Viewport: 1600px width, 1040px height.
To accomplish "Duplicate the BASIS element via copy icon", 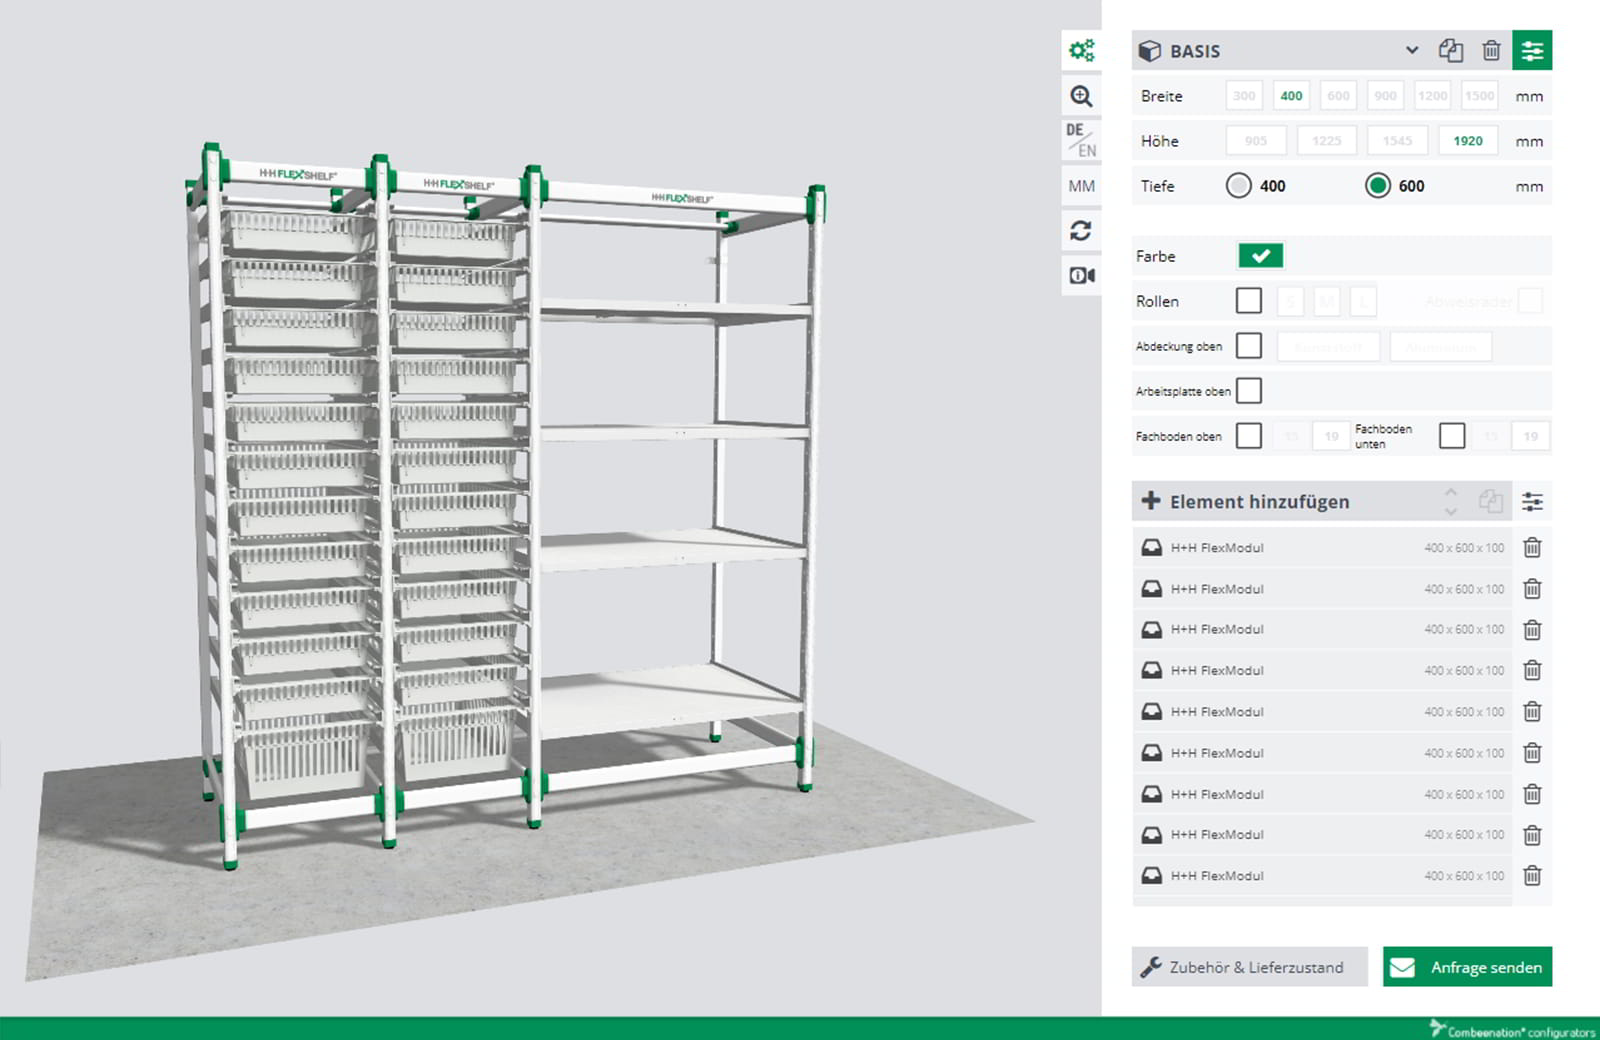I will (1451, 50).
